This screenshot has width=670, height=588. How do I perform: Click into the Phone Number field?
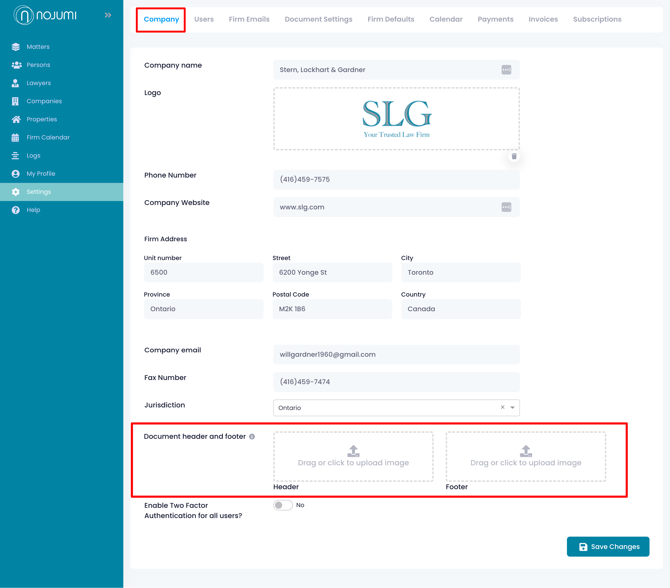[396, 180]
